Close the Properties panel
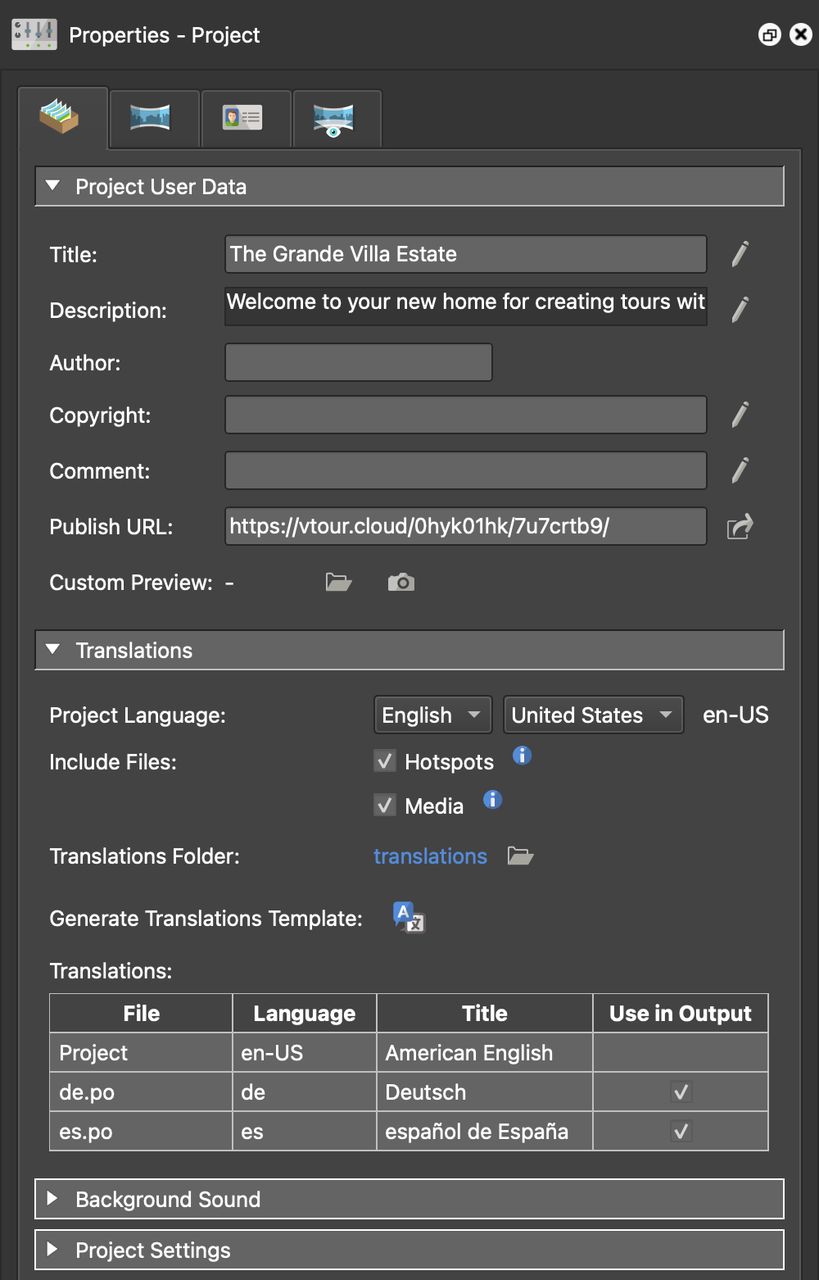819x1280 pixels. point(801,35)
